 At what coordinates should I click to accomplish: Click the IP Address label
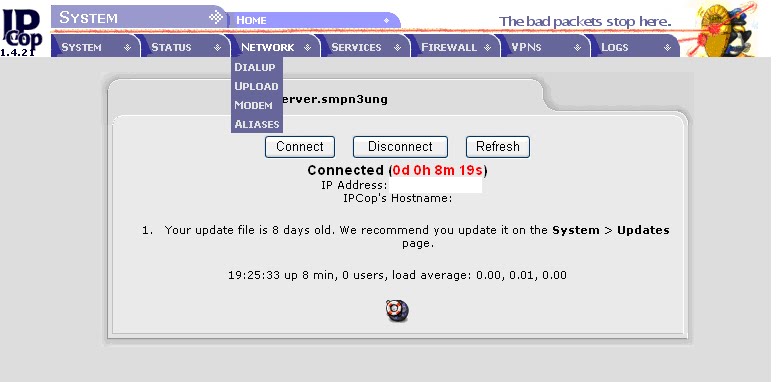pyautogui.click(x=354, y=186)
